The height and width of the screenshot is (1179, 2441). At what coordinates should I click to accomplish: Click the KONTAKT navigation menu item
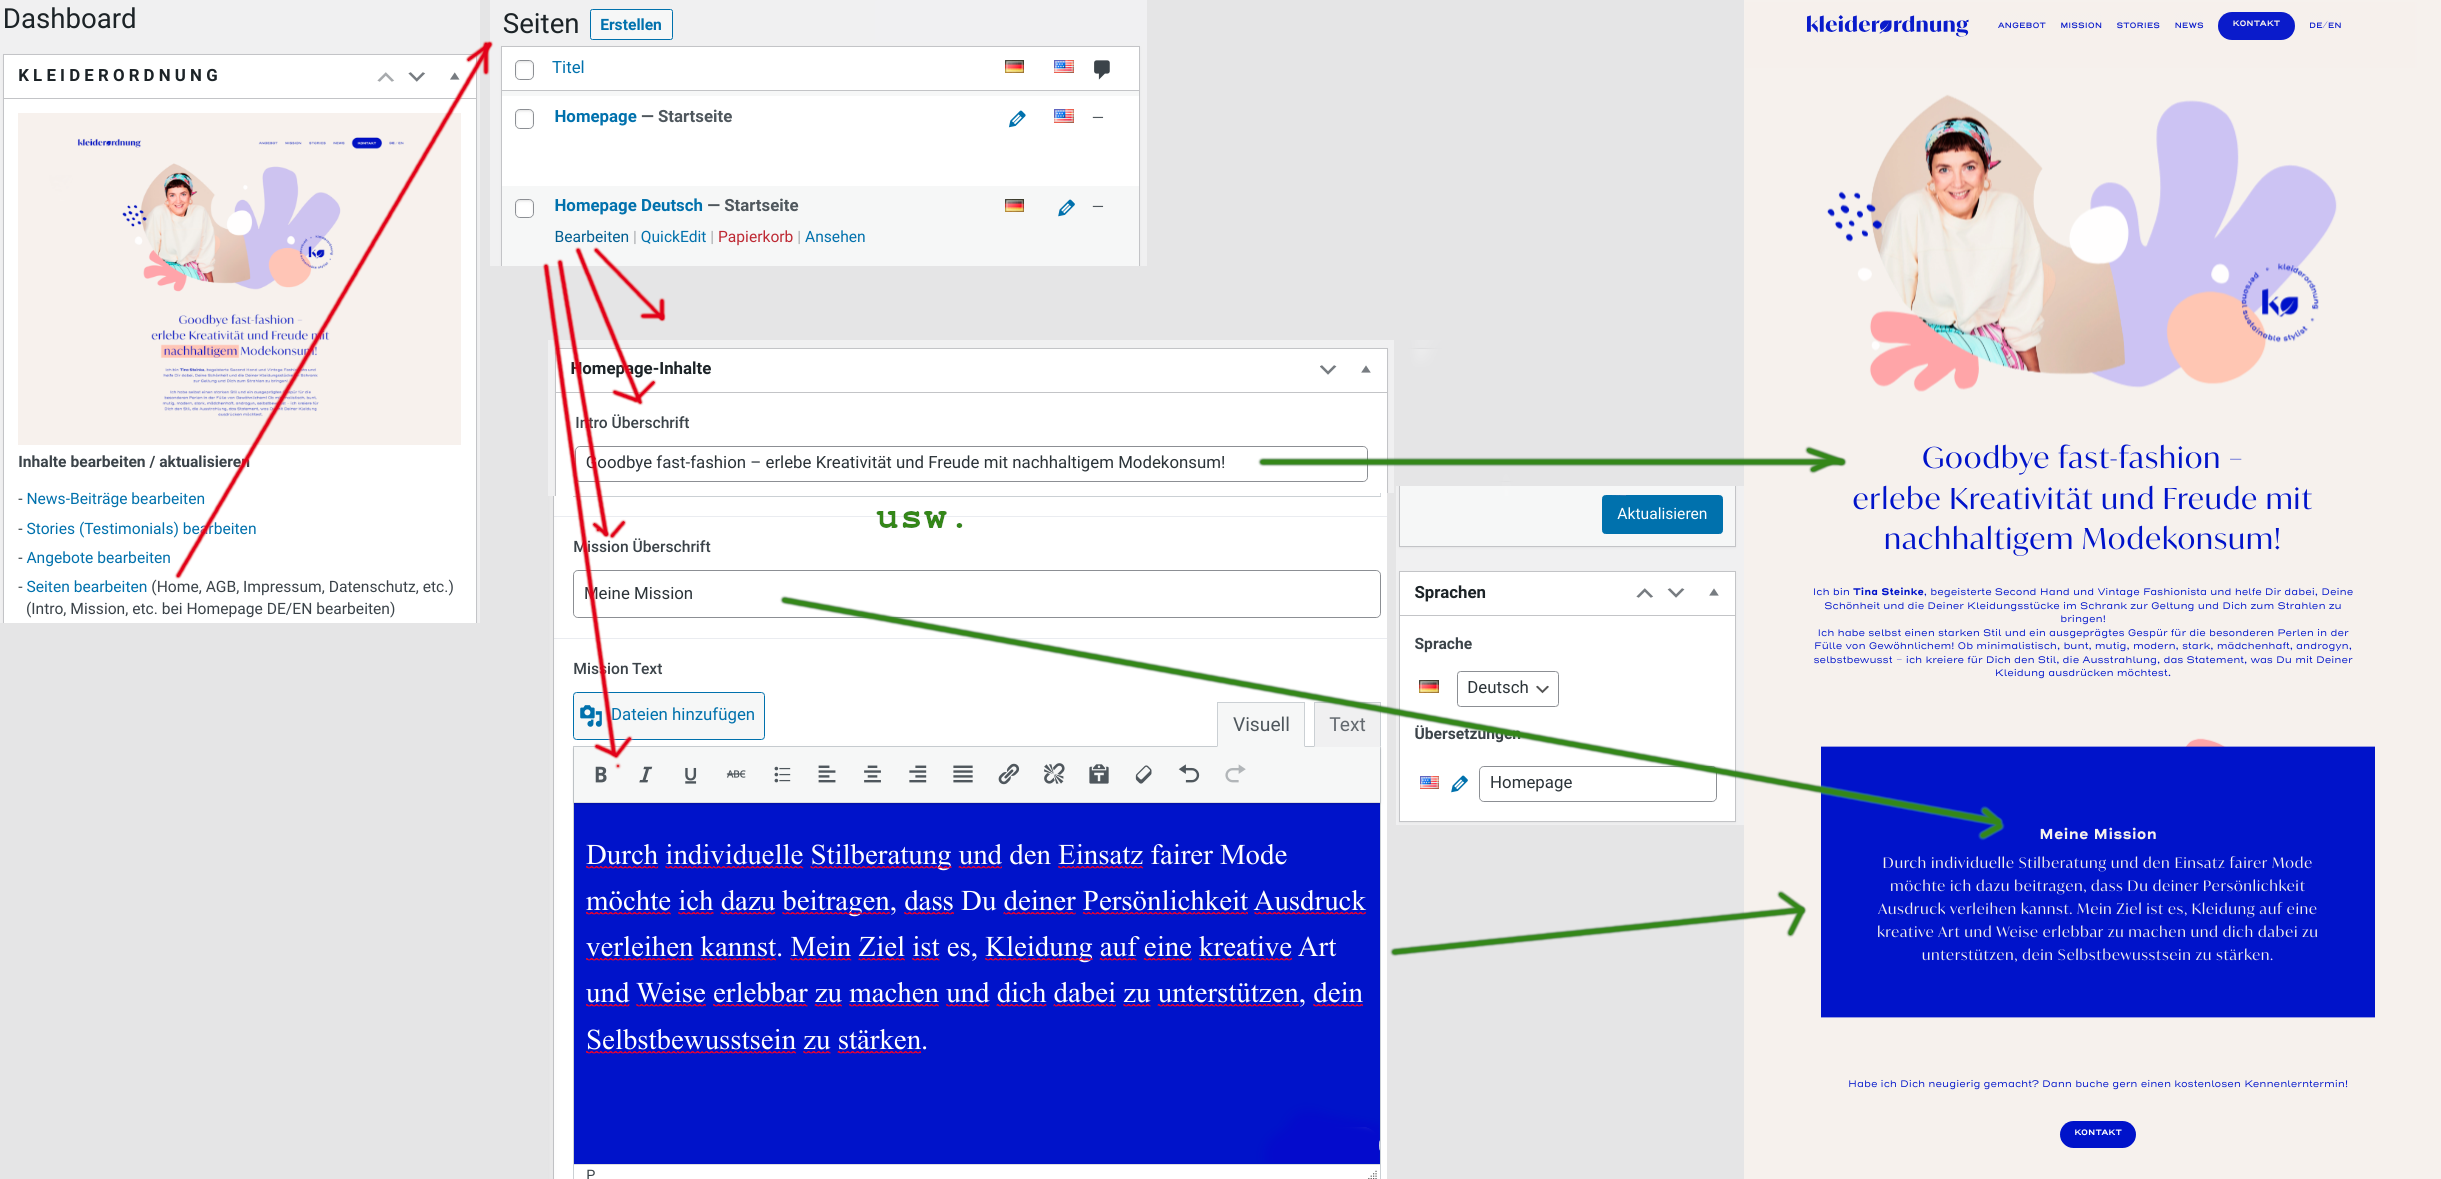2257,25
